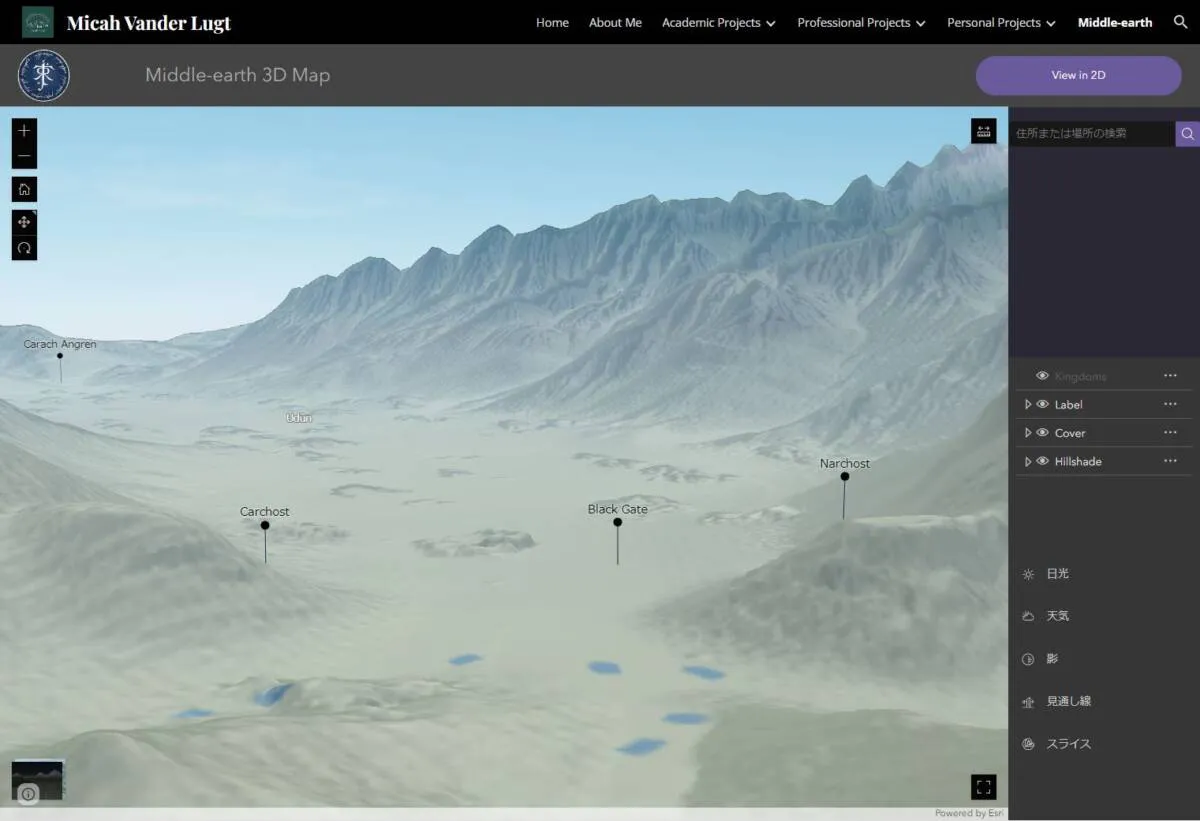This screenshot has width=1200, height=821.
Task: Click the Carach Angren label text
Action: click(60, 344)
